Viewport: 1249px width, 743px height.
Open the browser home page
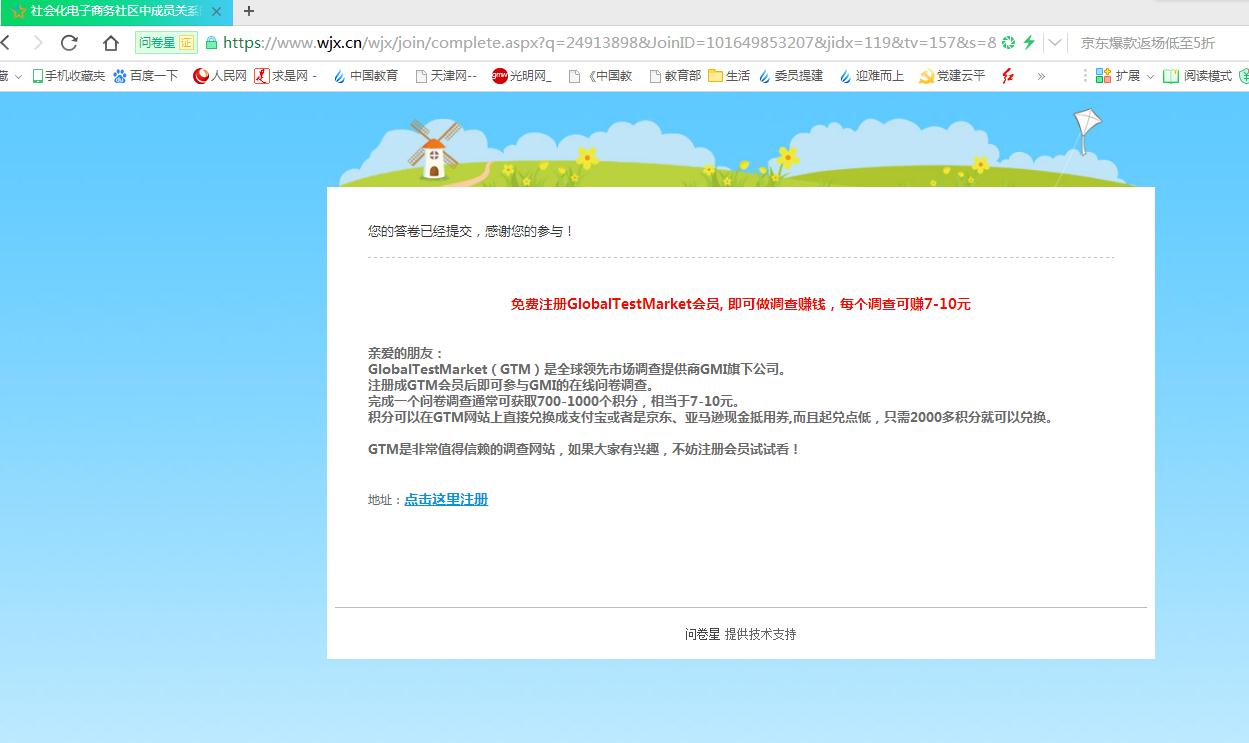tap(111, 42)
